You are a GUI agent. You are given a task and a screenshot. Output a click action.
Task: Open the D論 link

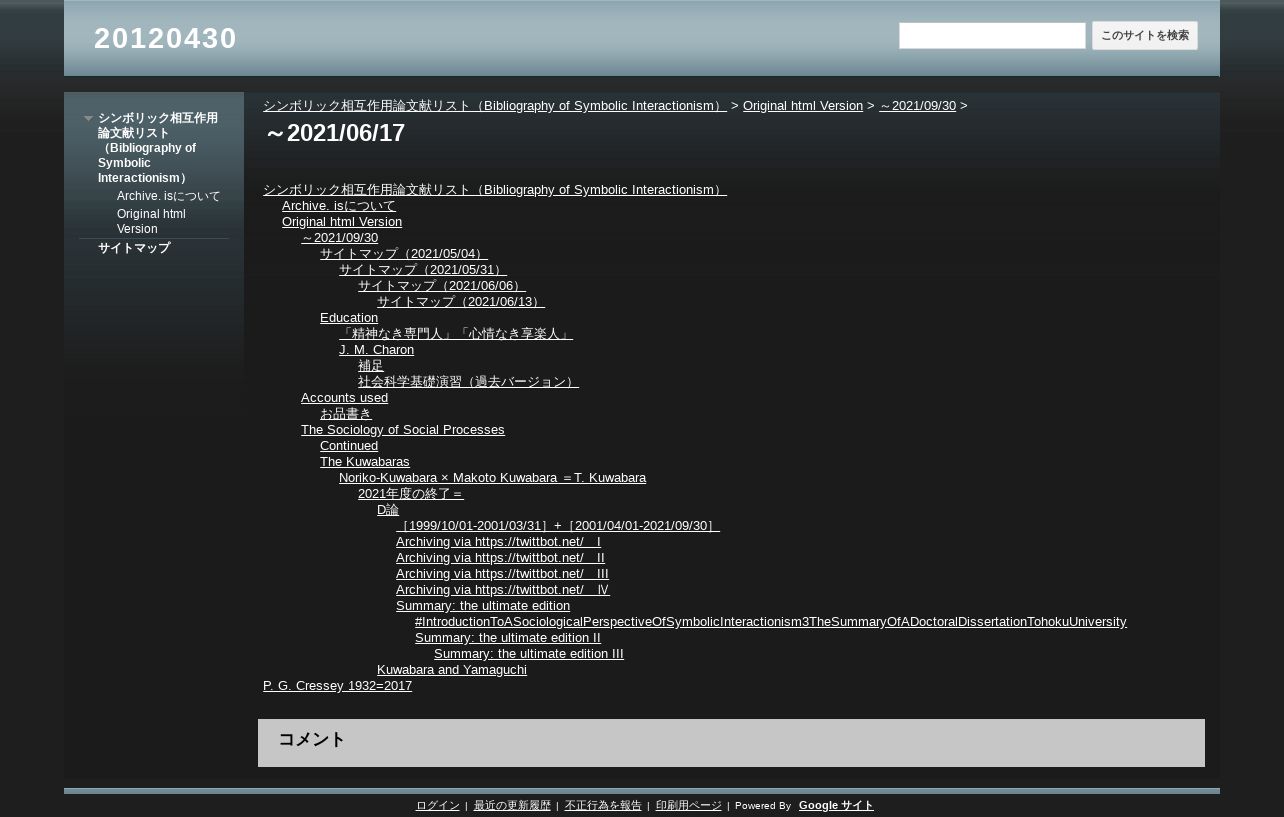click(x=388, y=510)
